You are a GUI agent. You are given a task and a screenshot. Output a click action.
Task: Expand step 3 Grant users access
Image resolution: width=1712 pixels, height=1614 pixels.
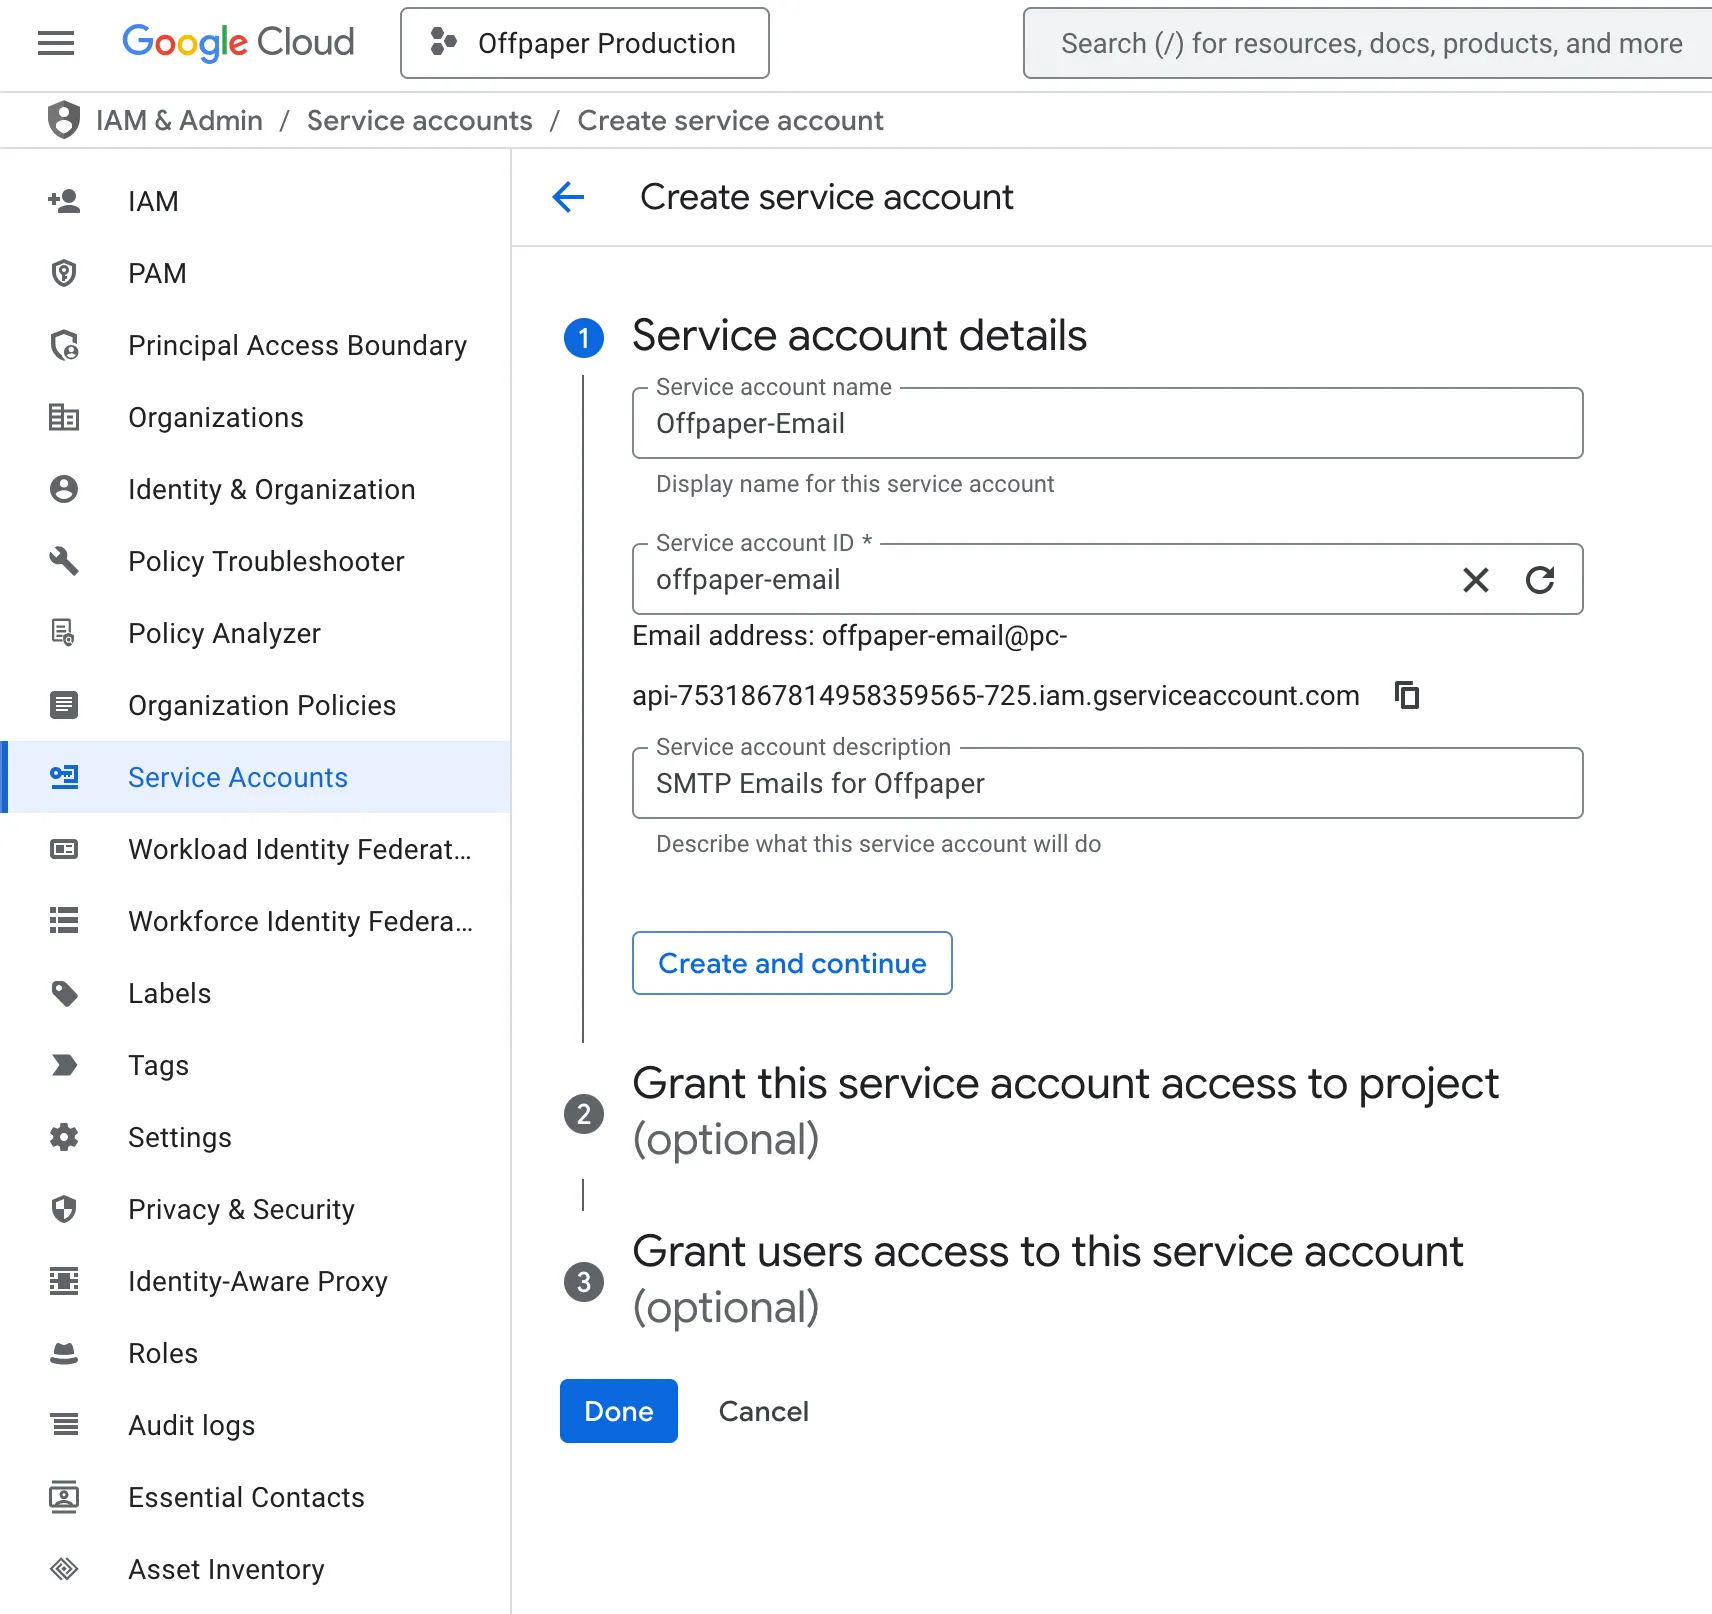1047,1279
